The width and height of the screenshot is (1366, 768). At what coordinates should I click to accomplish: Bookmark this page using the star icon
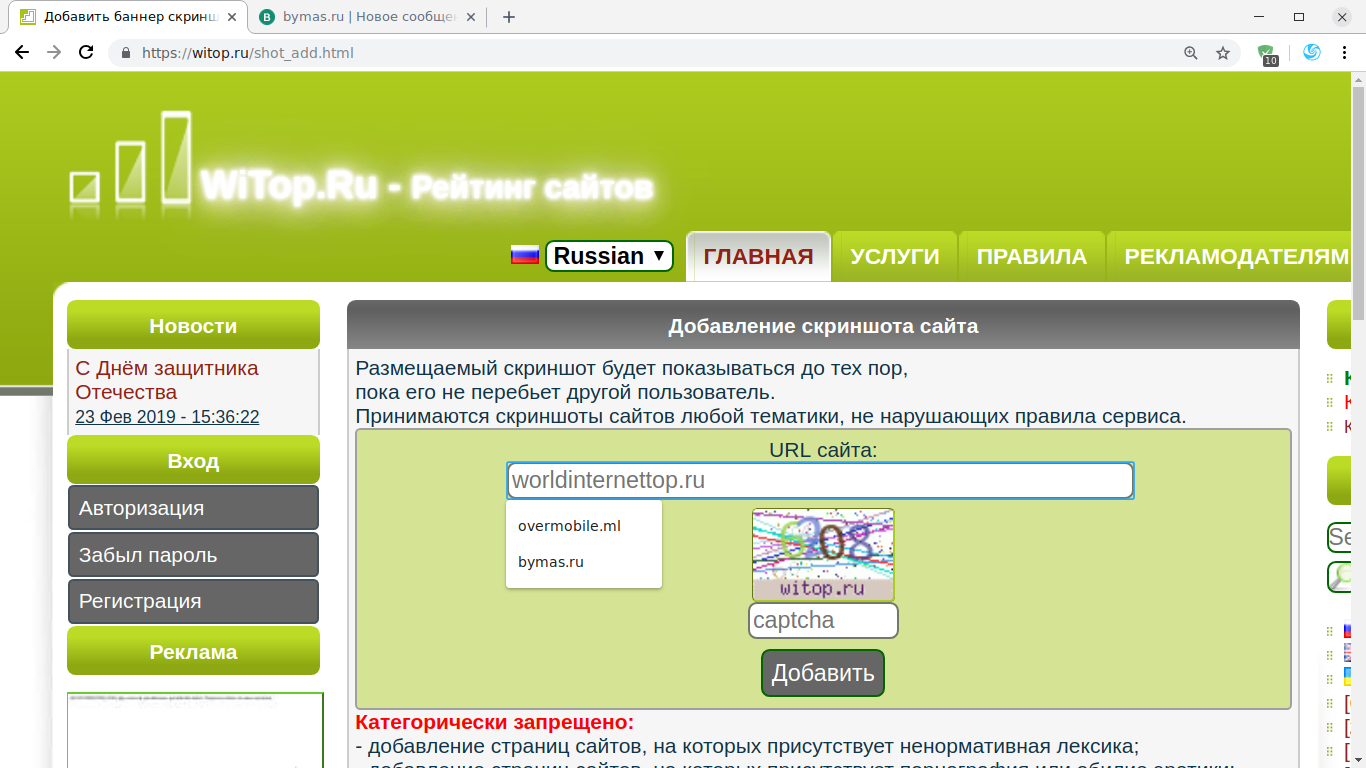[1222, 53]
